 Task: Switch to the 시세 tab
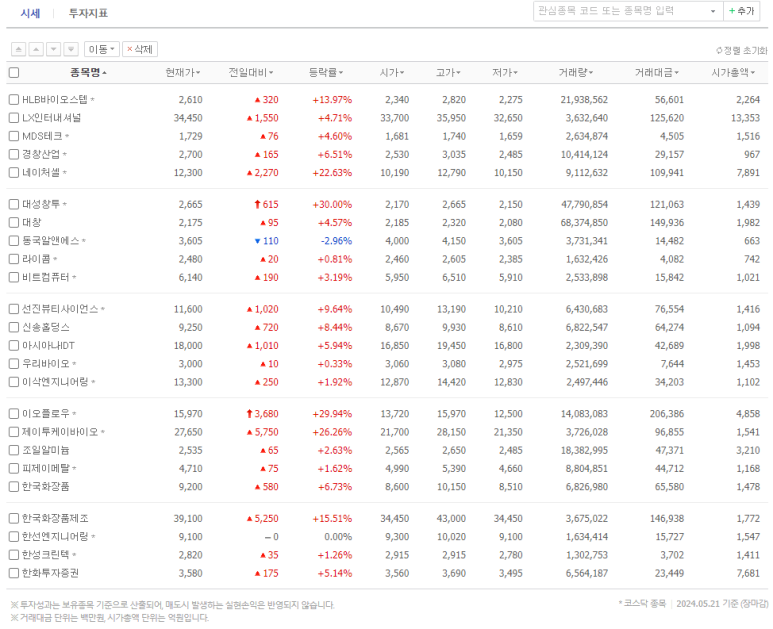[30, 13]
